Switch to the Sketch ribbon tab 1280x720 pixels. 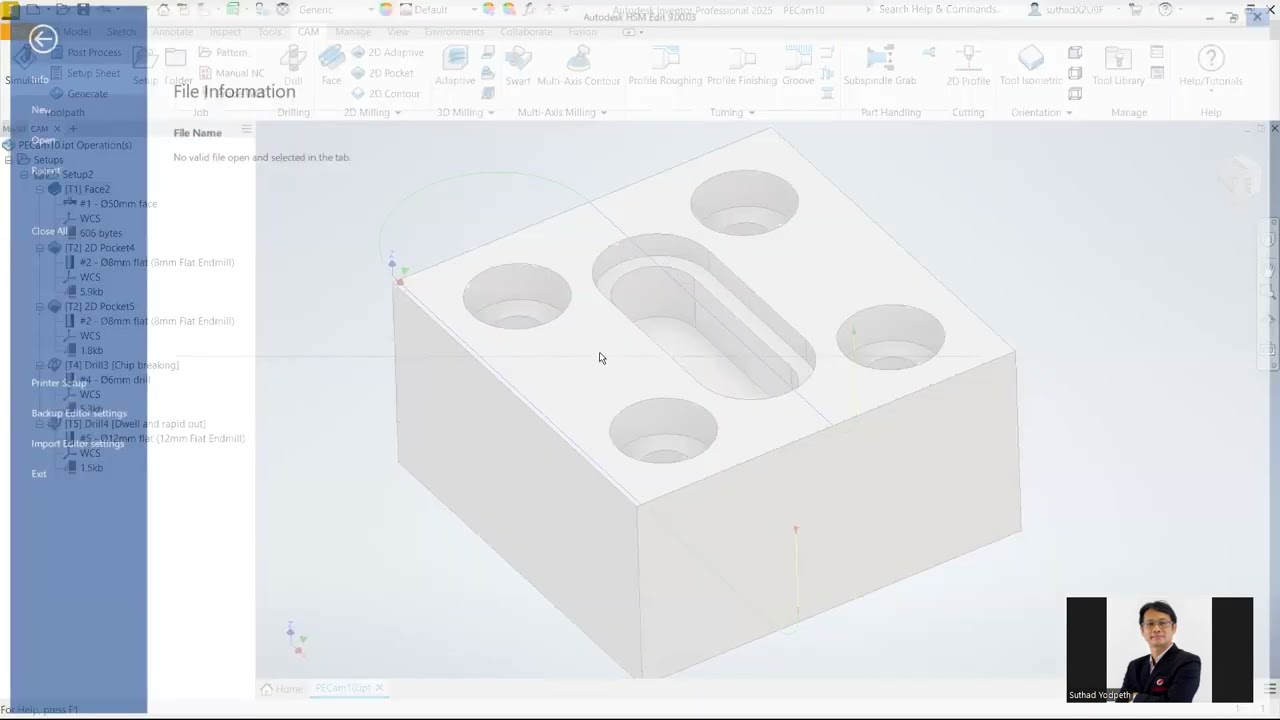pos(121,32)
